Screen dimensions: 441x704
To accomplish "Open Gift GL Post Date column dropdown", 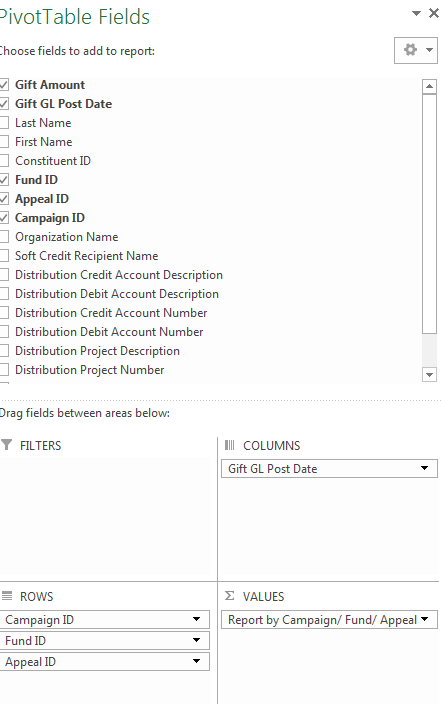I will pyautogui.click(x=424, y=468).
